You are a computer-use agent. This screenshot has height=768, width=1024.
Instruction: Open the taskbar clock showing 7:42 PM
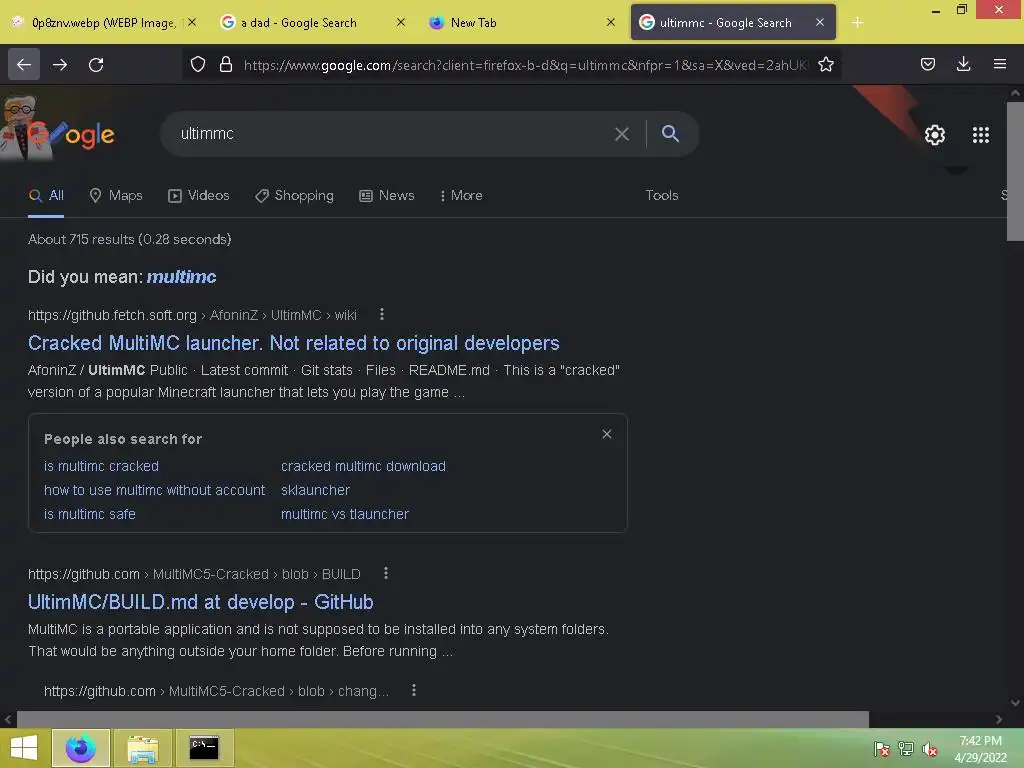(980, 749)
